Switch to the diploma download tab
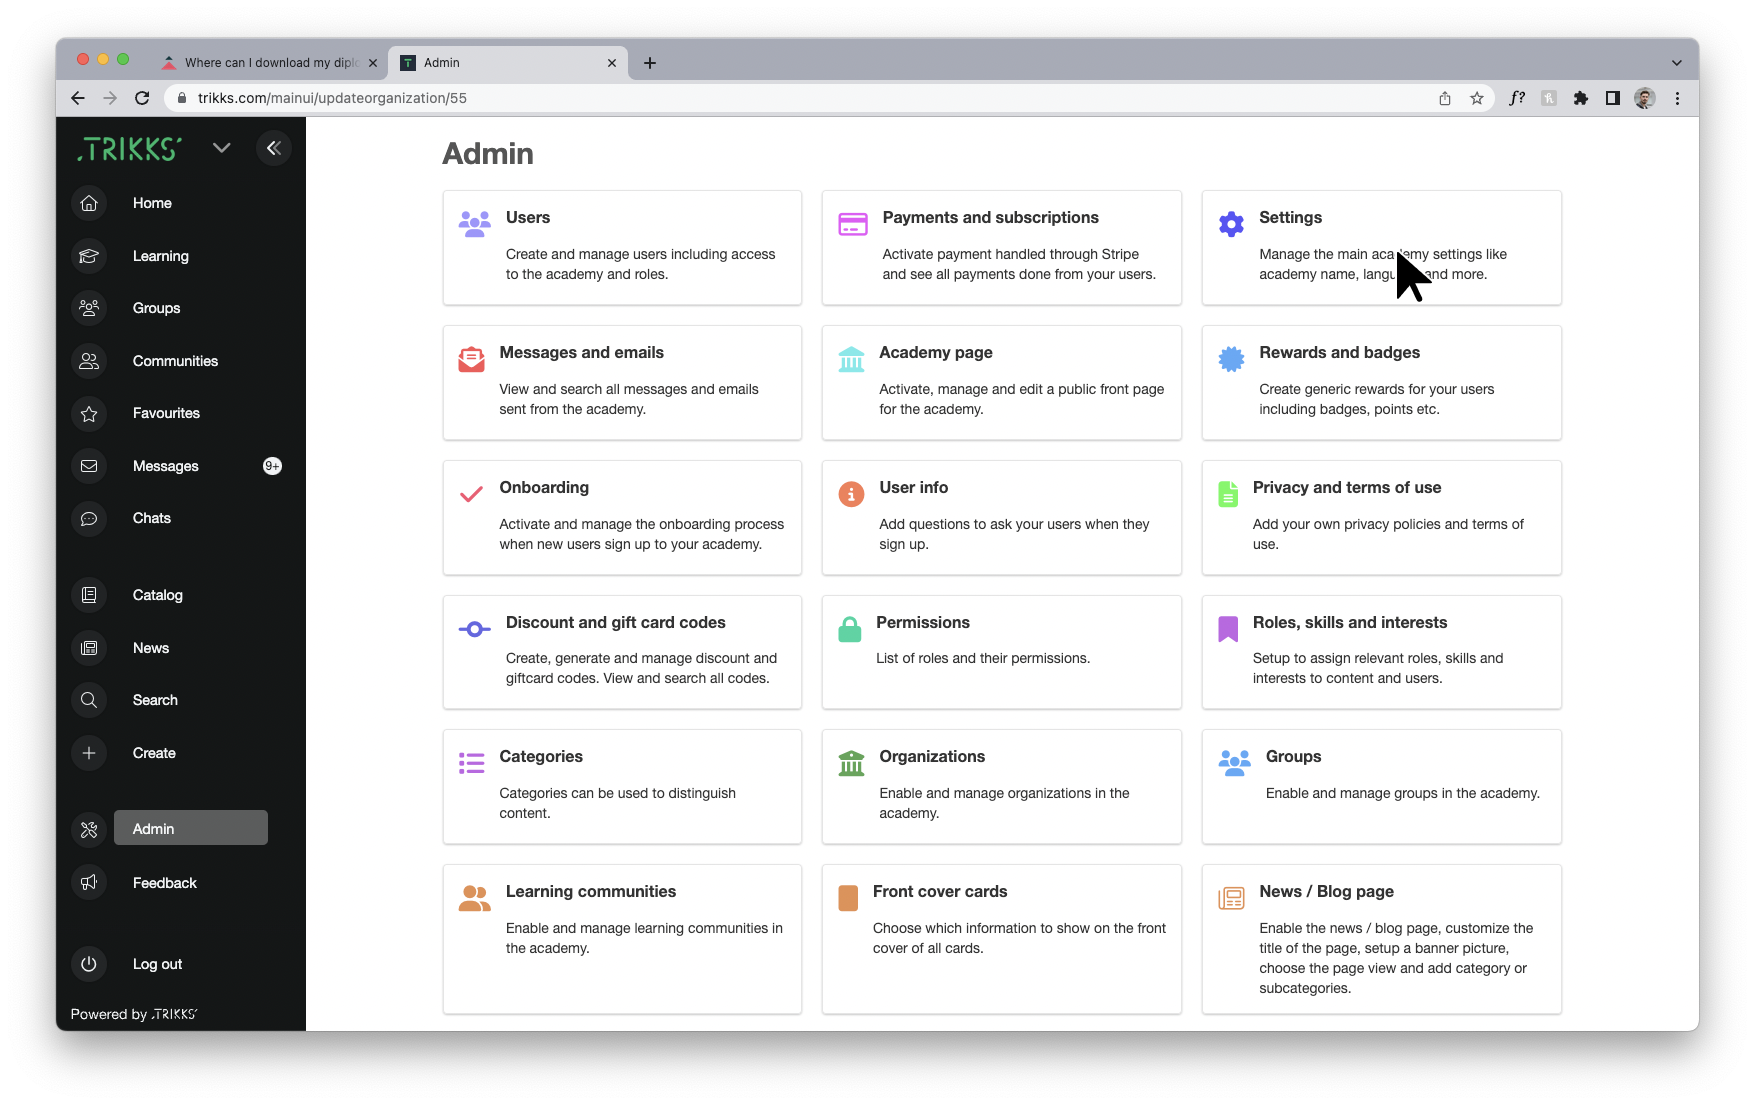The width and height of the screenshot is (1755, 1105). (270, 62)
